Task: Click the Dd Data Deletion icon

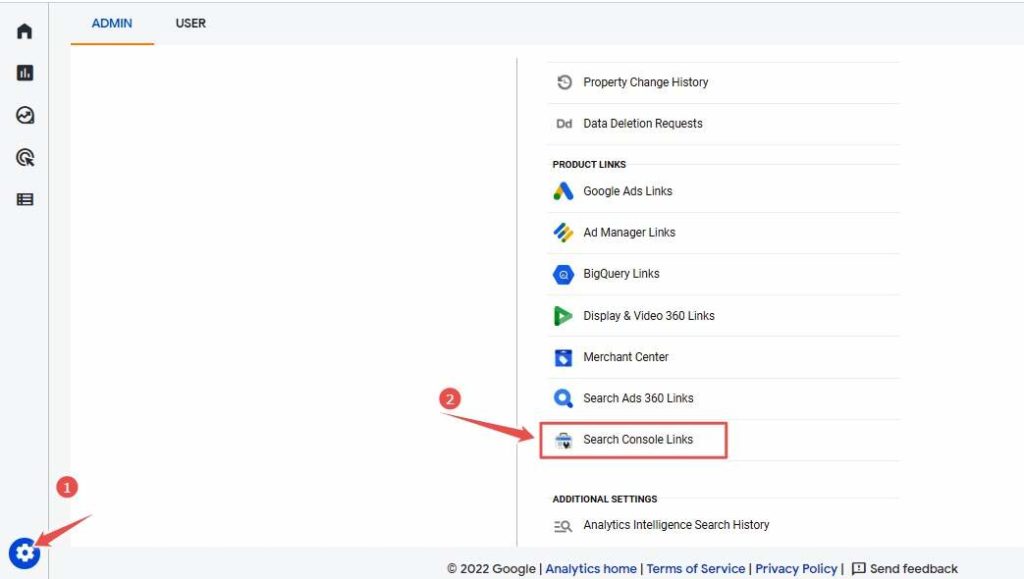Action: coord(564,123)
